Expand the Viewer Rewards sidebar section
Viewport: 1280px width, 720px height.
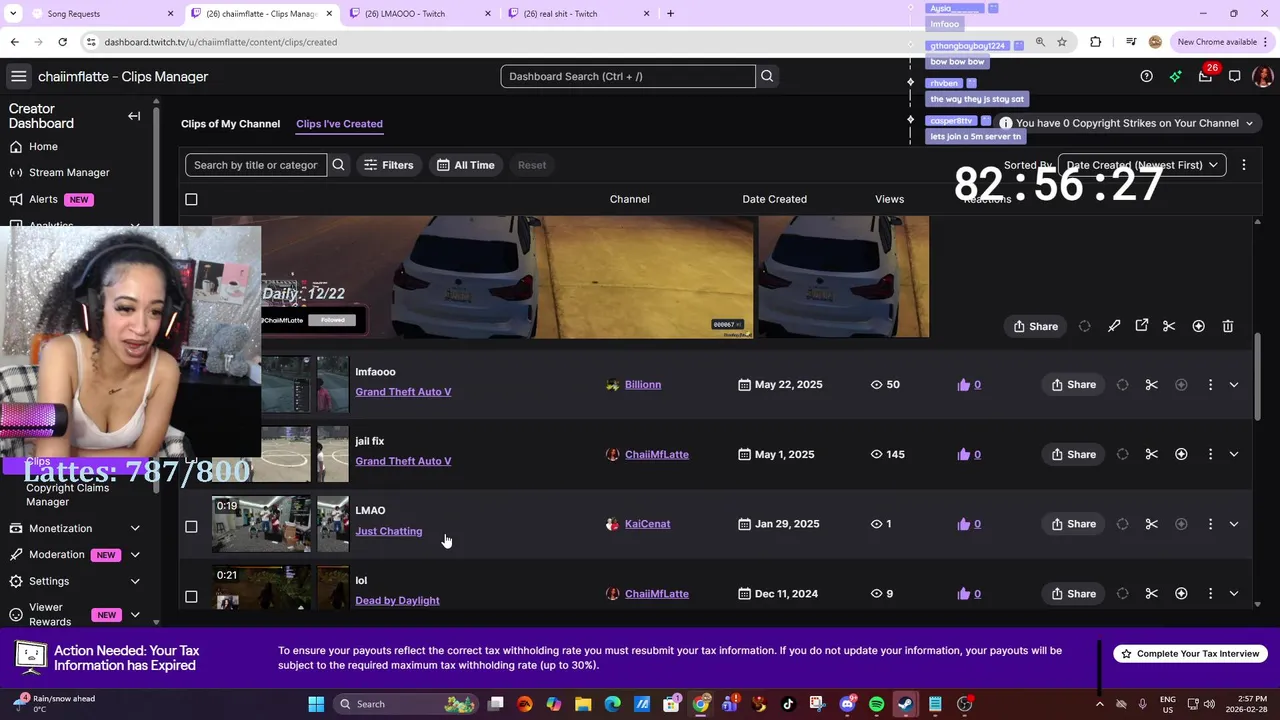click(x=135, y=614)
